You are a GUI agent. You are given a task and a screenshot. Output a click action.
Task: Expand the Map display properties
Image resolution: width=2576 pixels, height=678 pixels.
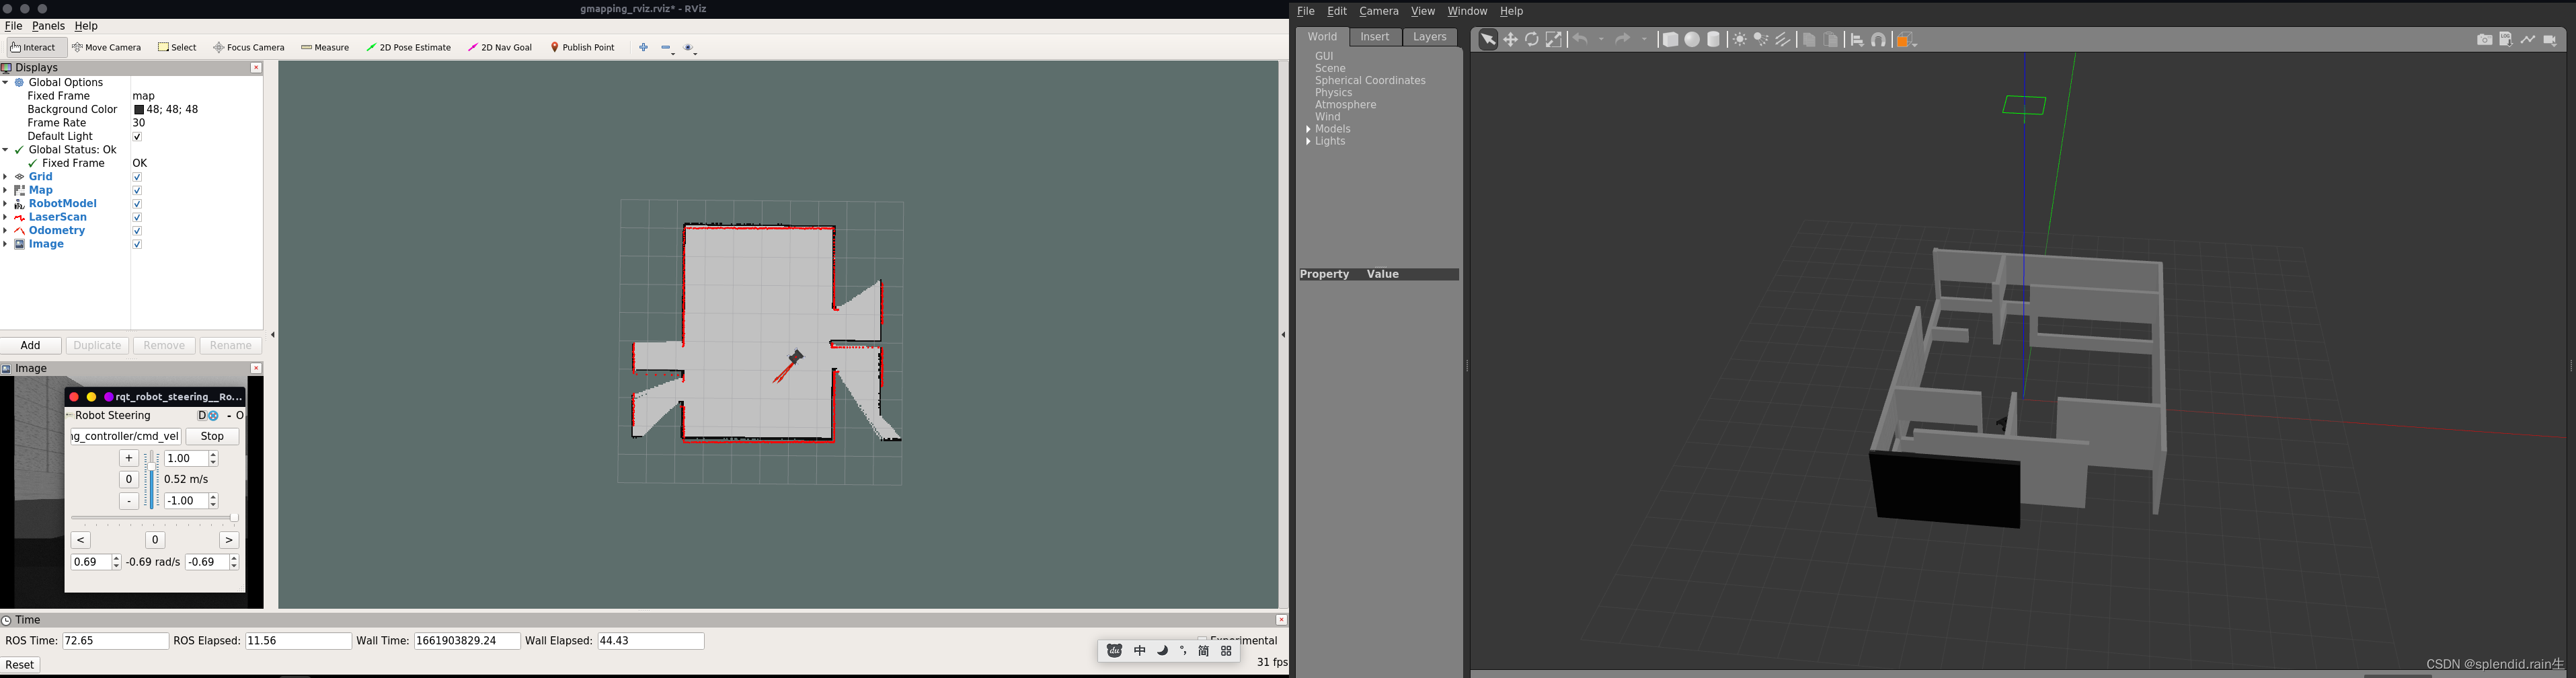click(6, 190)
